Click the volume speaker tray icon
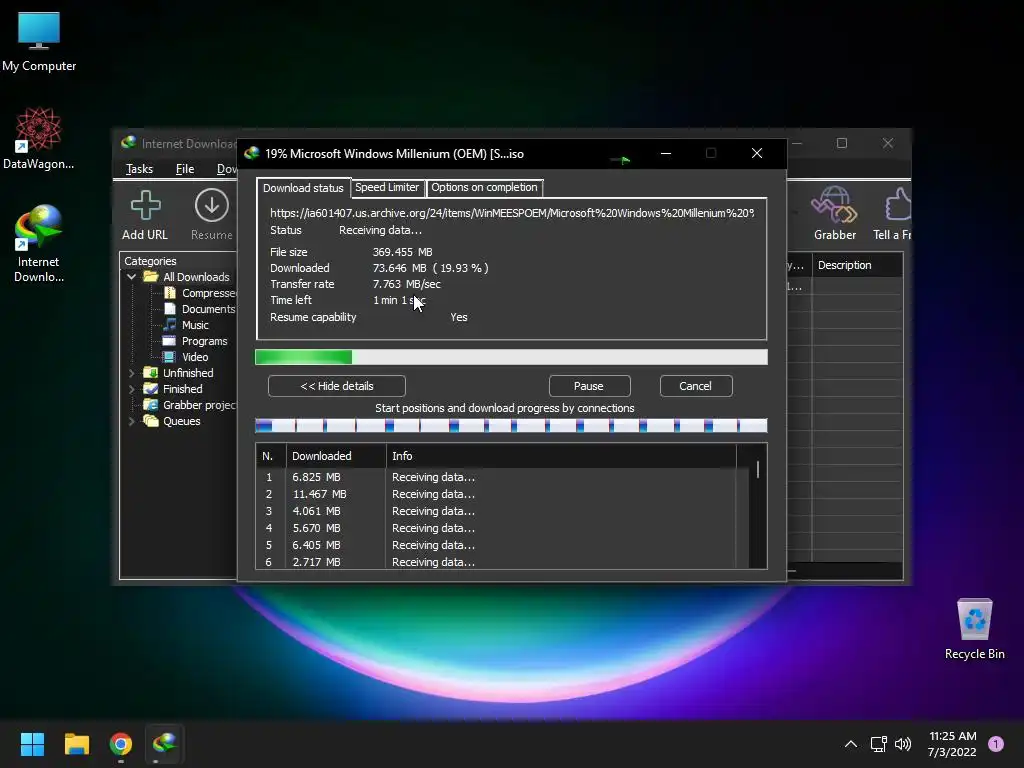Screen dimensions: 1024x768 point(903,744)
